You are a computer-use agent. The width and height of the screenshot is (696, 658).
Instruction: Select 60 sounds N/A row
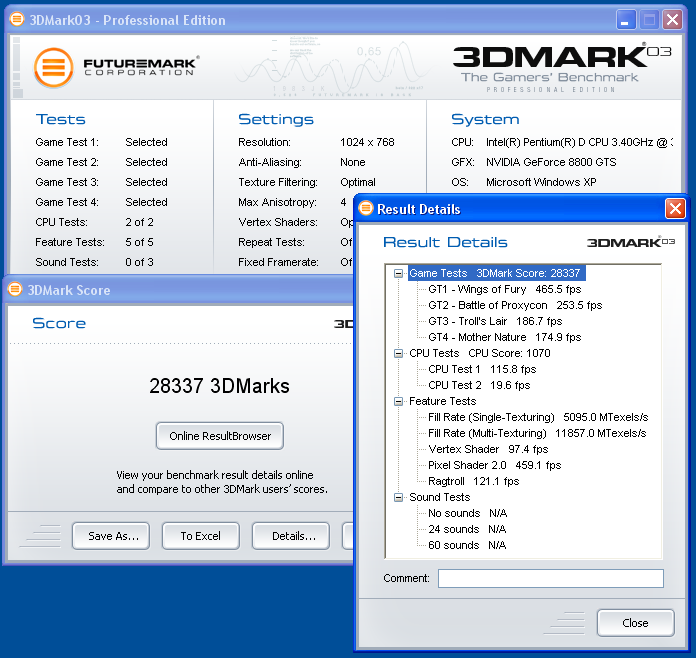tap(467, 545)
